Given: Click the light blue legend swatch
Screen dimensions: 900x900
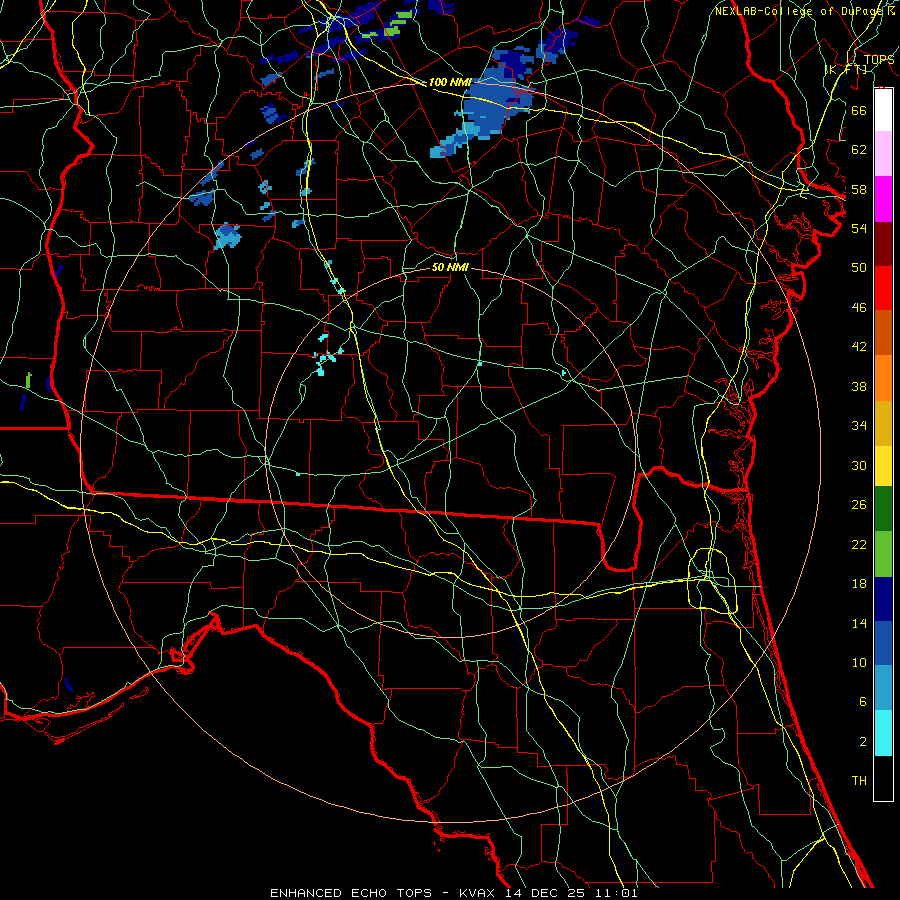Looking at the screenshot, I should click(x=883, y=688).
